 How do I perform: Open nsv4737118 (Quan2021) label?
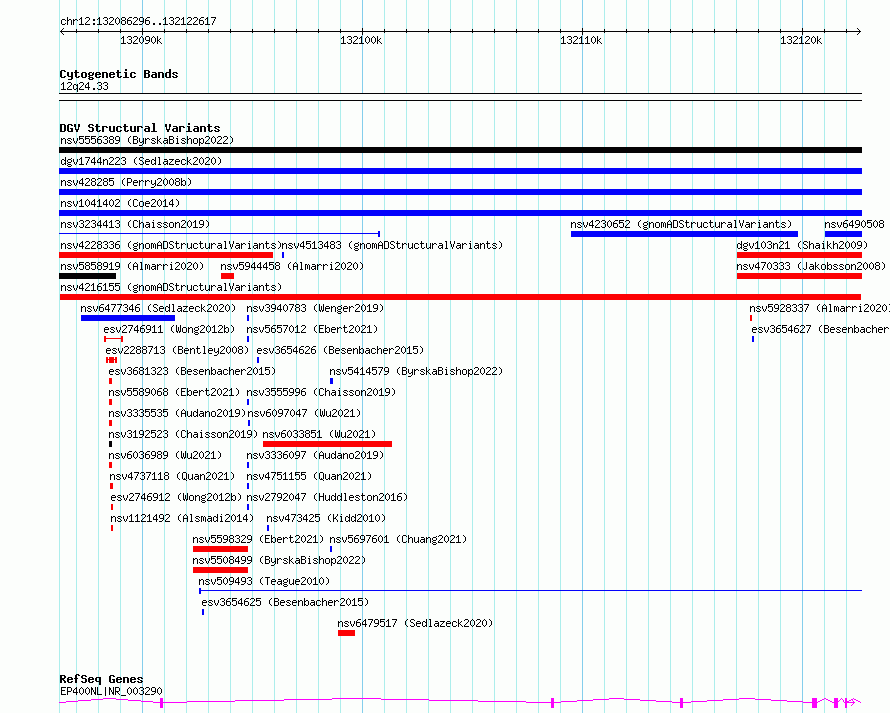click(172, 476)
